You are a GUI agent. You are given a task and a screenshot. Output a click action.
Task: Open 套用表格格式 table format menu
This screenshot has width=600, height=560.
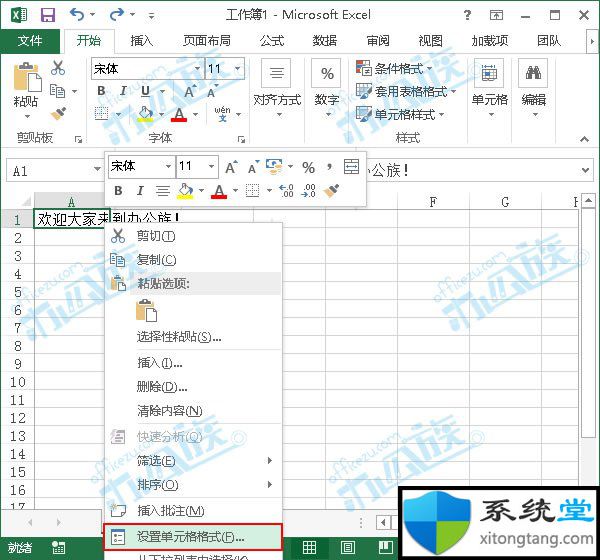(406, 91)
